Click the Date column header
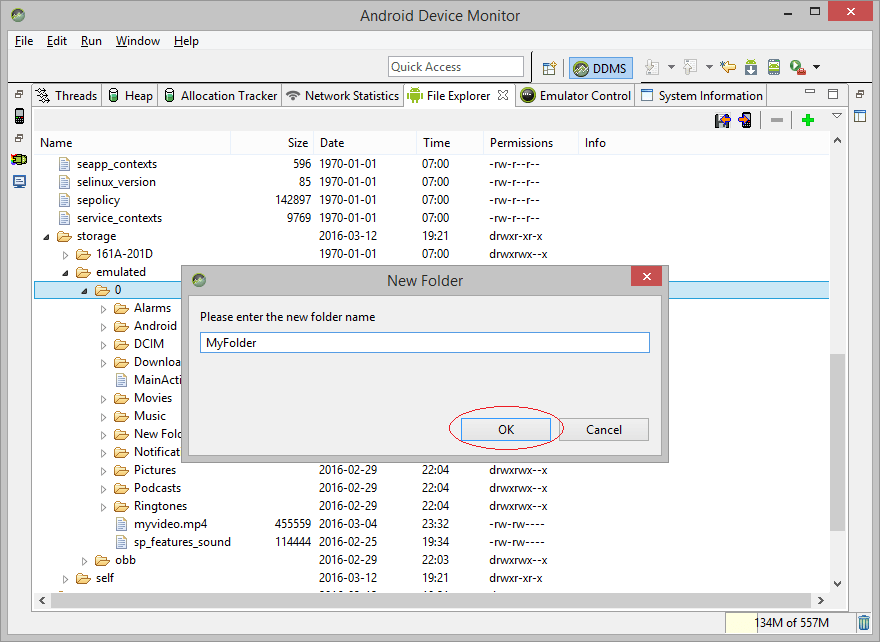The width and height of the screenshot is (880, 642). (x=365, y=143)
